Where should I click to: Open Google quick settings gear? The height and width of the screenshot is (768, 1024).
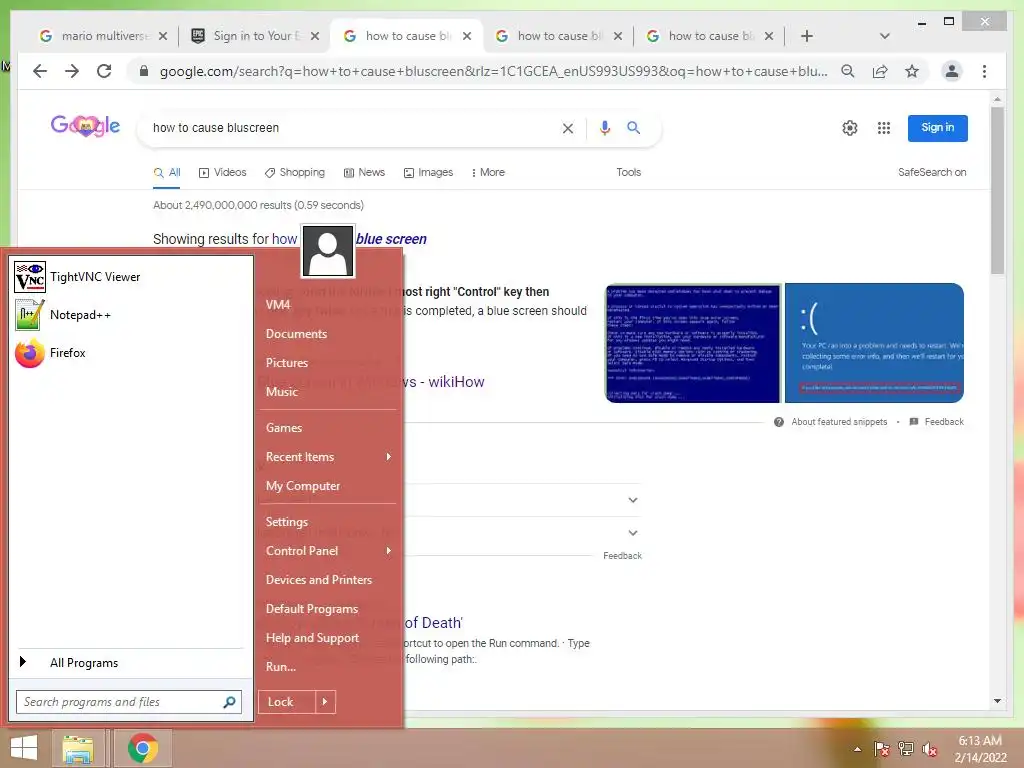[x=849, y=128]
